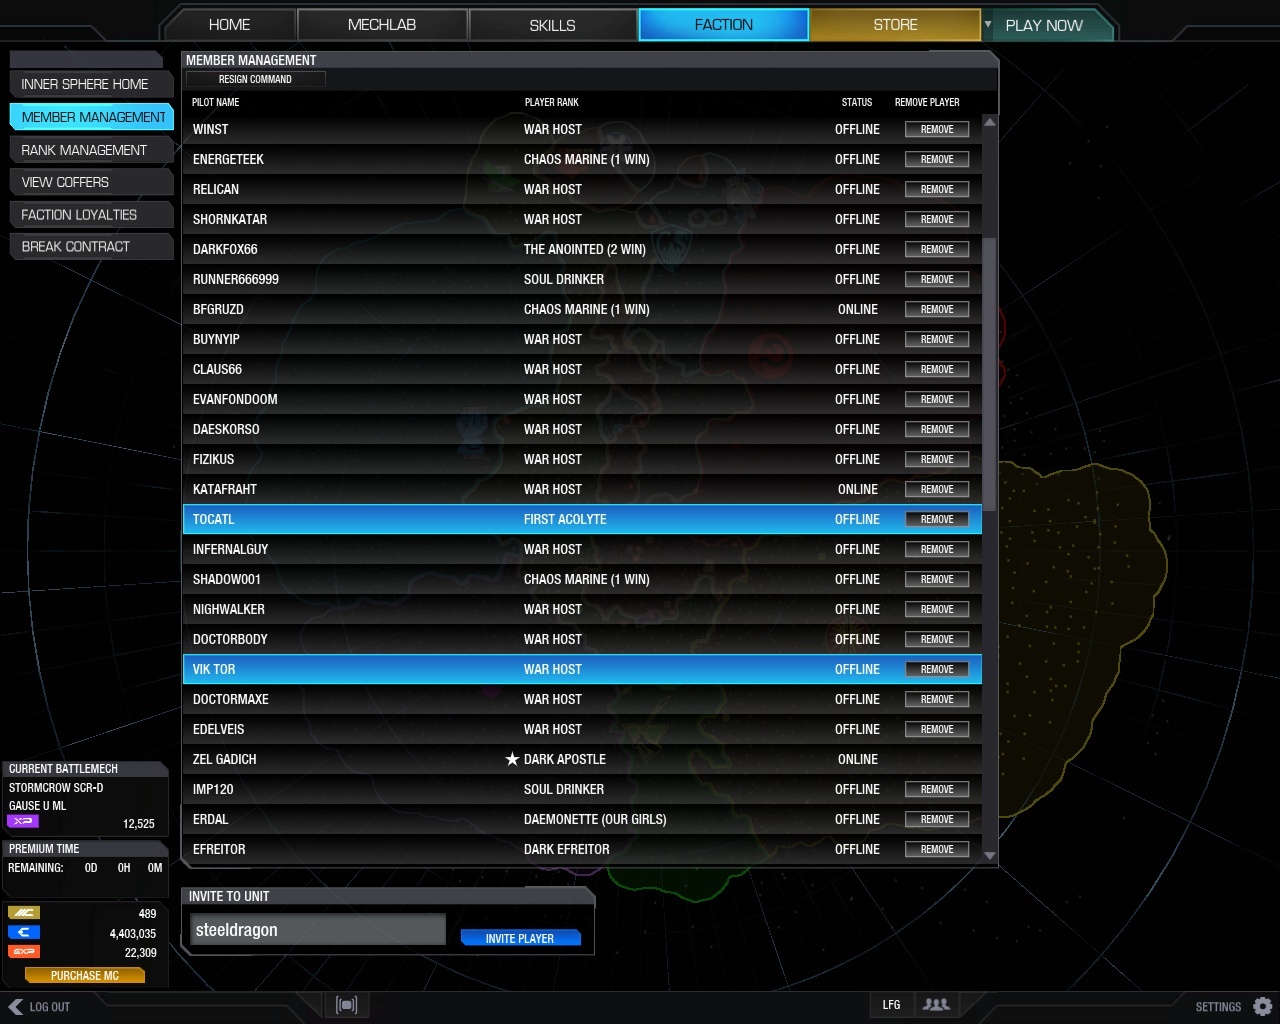Click the Pilot Name column header

coord(215,102)
